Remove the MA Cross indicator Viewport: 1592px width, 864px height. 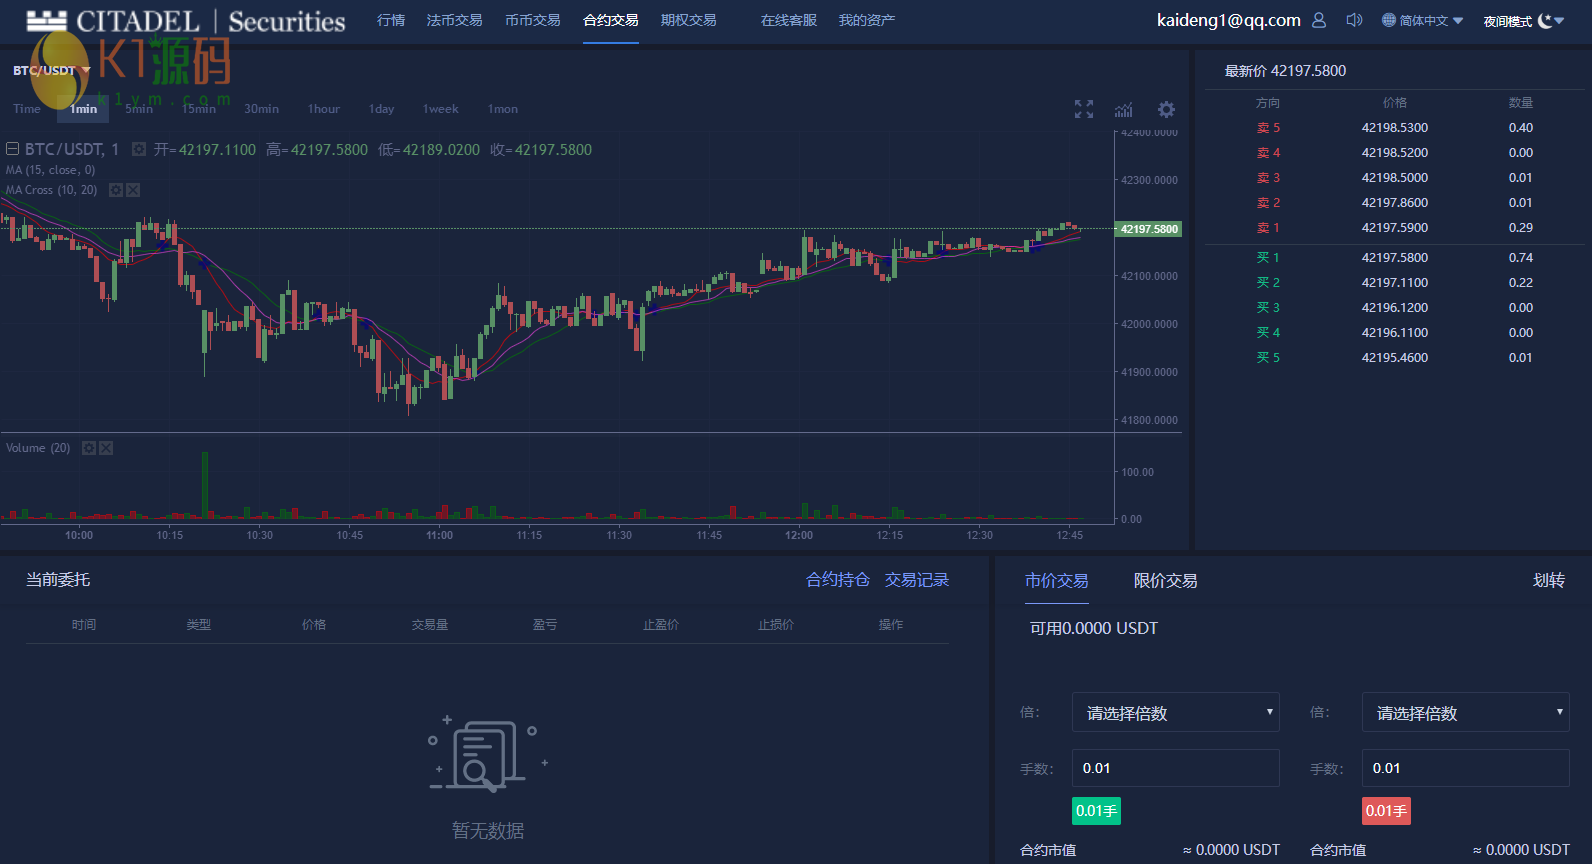click(x=133, y=190)
